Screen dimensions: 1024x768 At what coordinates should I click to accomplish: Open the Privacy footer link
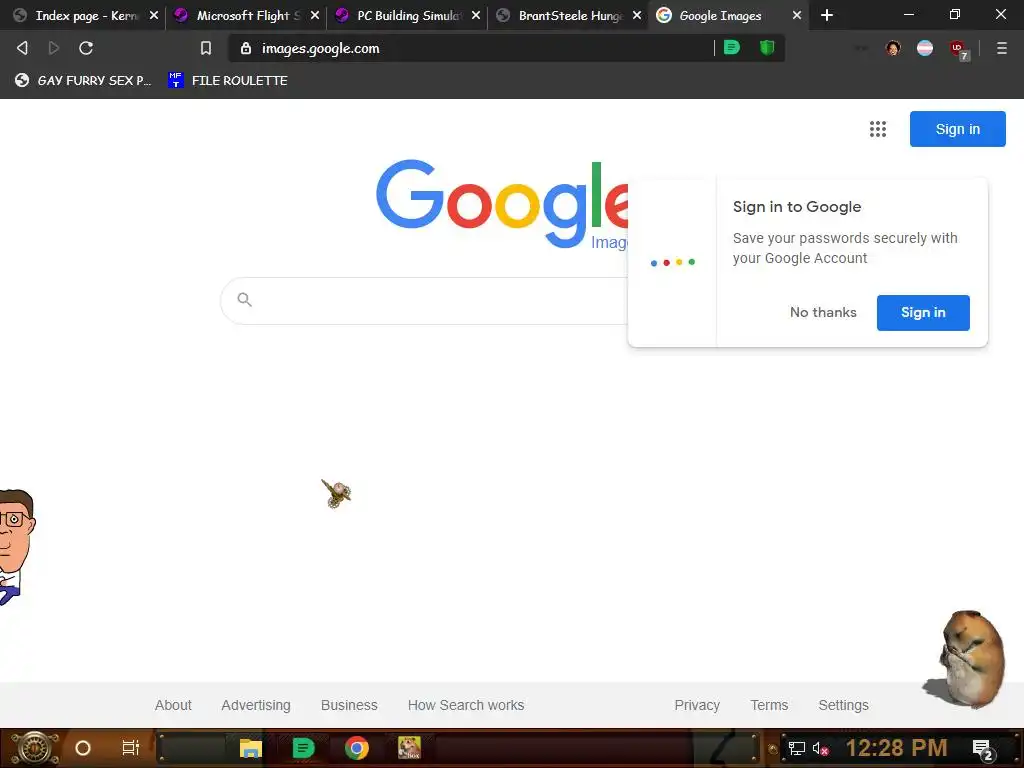(x=697, y=705)
